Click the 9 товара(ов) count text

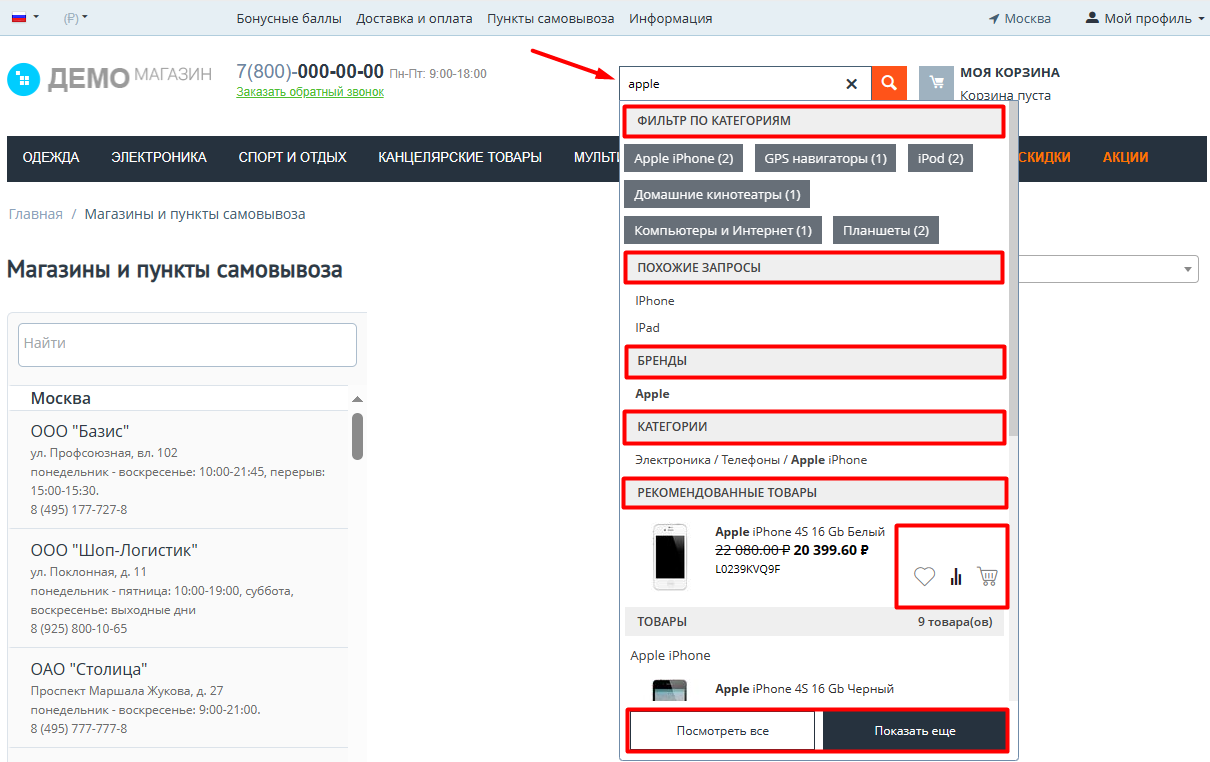click(955, 622)
